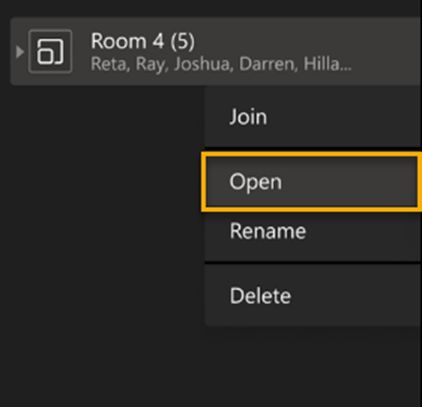
Task: Click the orange-outlined Open item
Action: click(x=311, y=182)
